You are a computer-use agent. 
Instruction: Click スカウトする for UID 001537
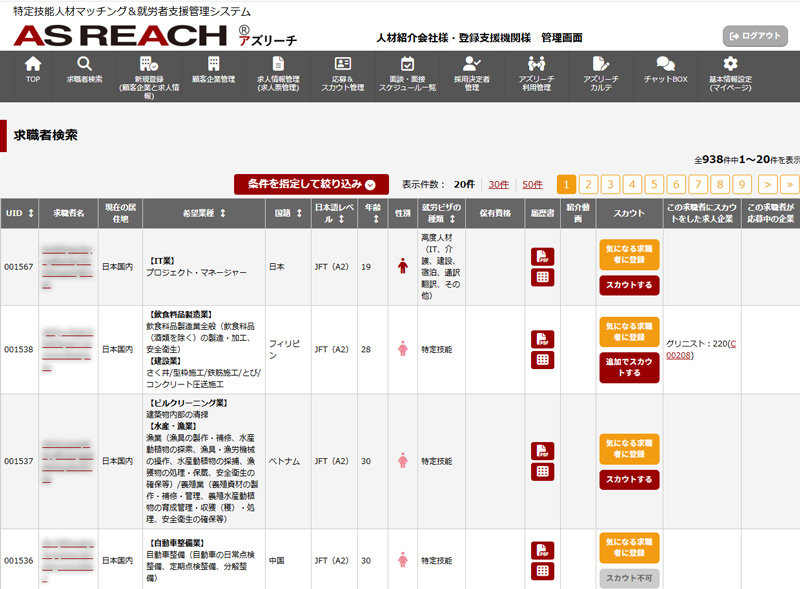point(629,479)
